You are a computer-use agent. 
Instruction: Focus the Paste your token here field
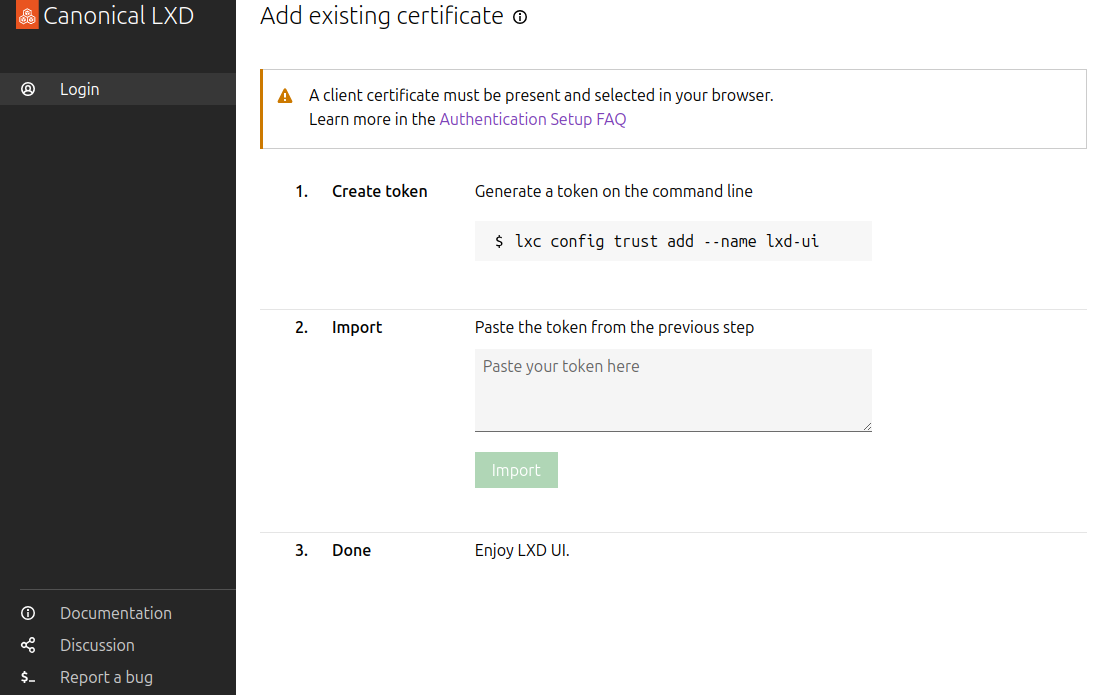pos(672,390)
